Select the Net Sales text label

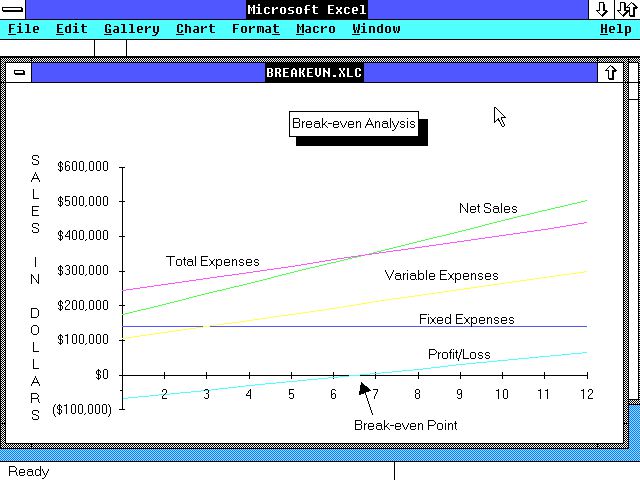[x=488, y=208]
